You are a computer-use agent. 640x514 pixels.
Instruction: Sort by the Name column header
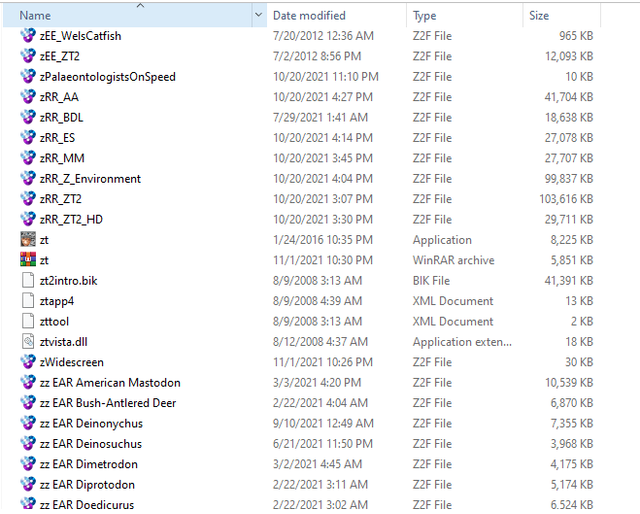(127, 16)
